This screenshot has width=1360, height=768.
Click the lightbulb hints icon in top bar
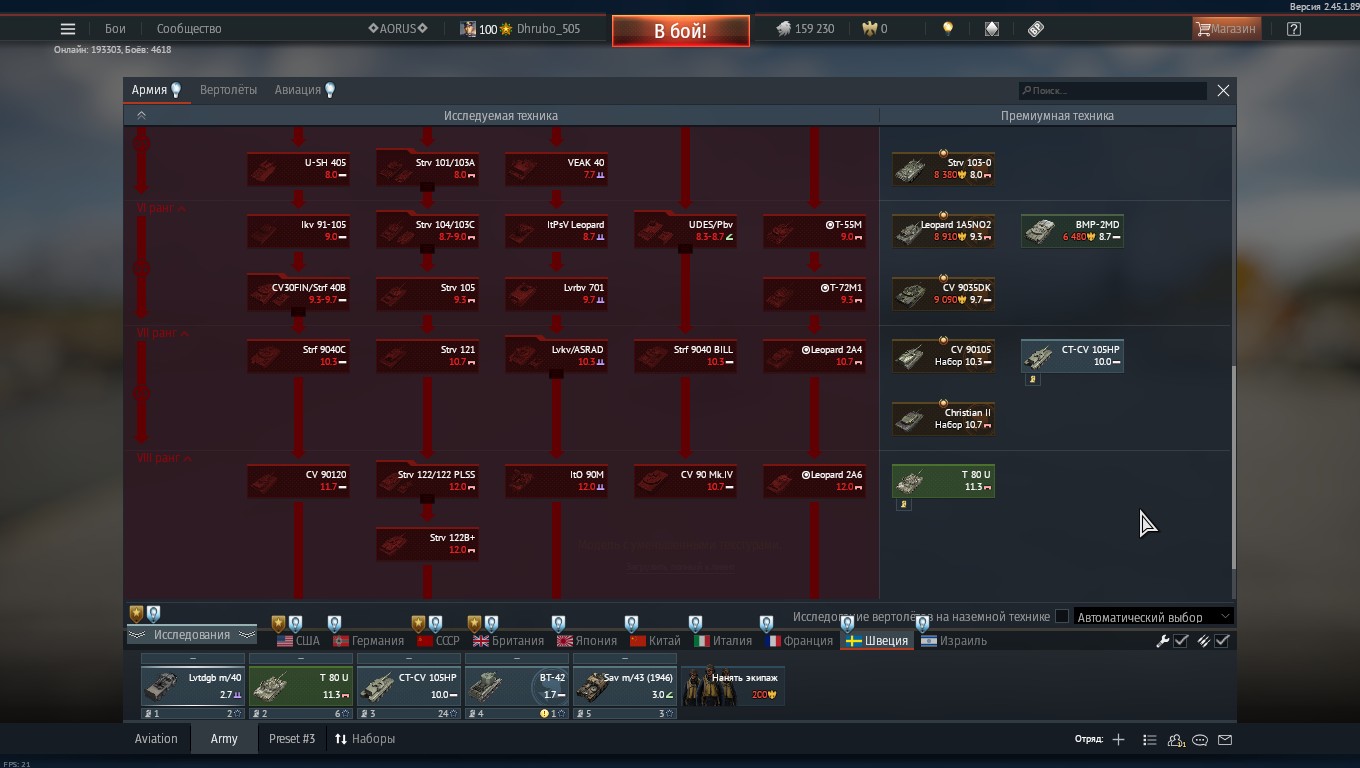point(948,29)
